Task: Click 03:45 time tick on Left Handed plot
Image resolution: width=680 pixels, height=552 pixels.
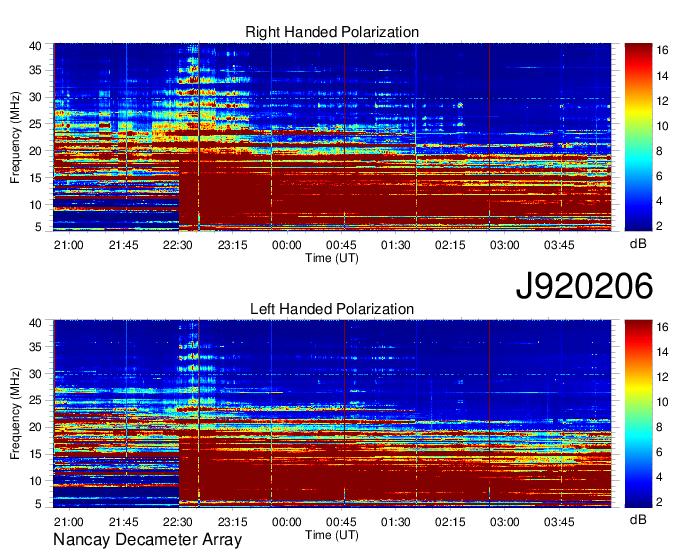Action: pyautogui.click(x=559, y=522)
